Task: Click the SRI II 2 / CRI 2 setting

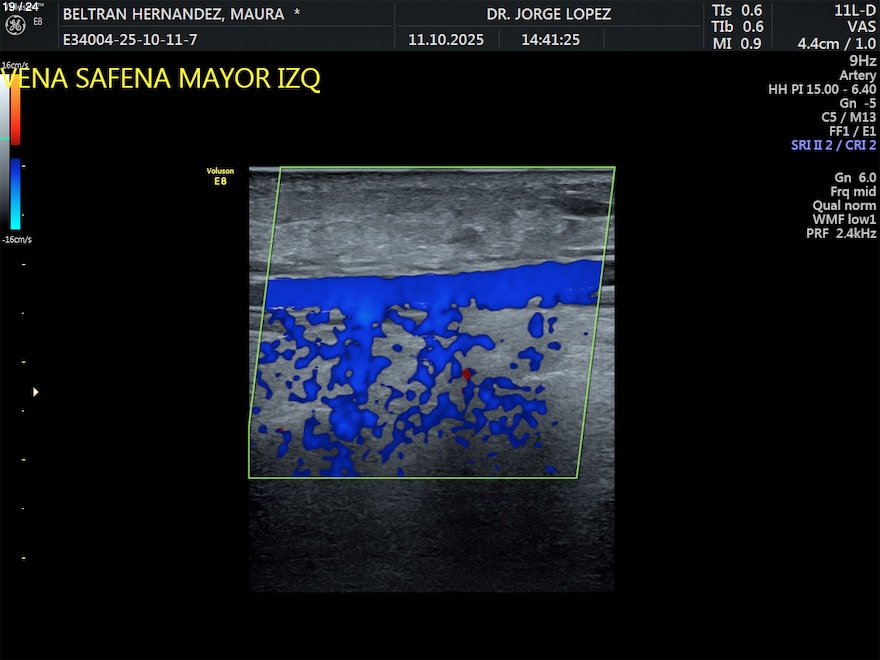Action: [x=833, y=145]
